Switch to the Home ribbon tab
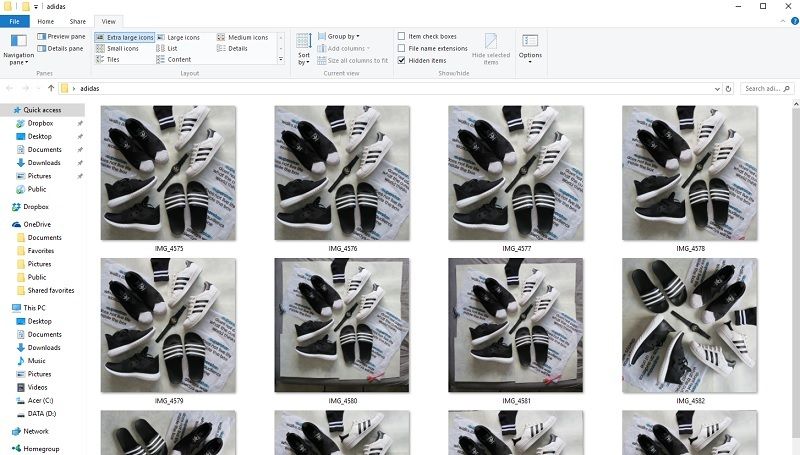The image size is (800, 455). coord(46,20)
